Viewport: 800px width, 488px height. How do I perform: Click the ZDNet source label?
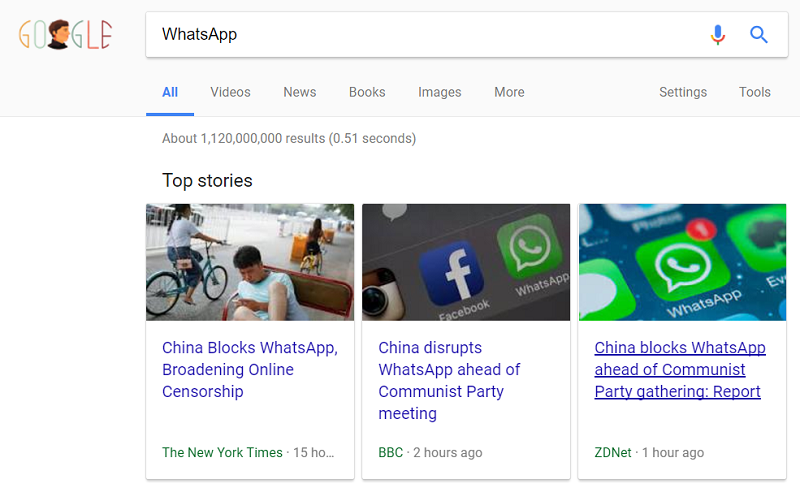tap(613, 453)
